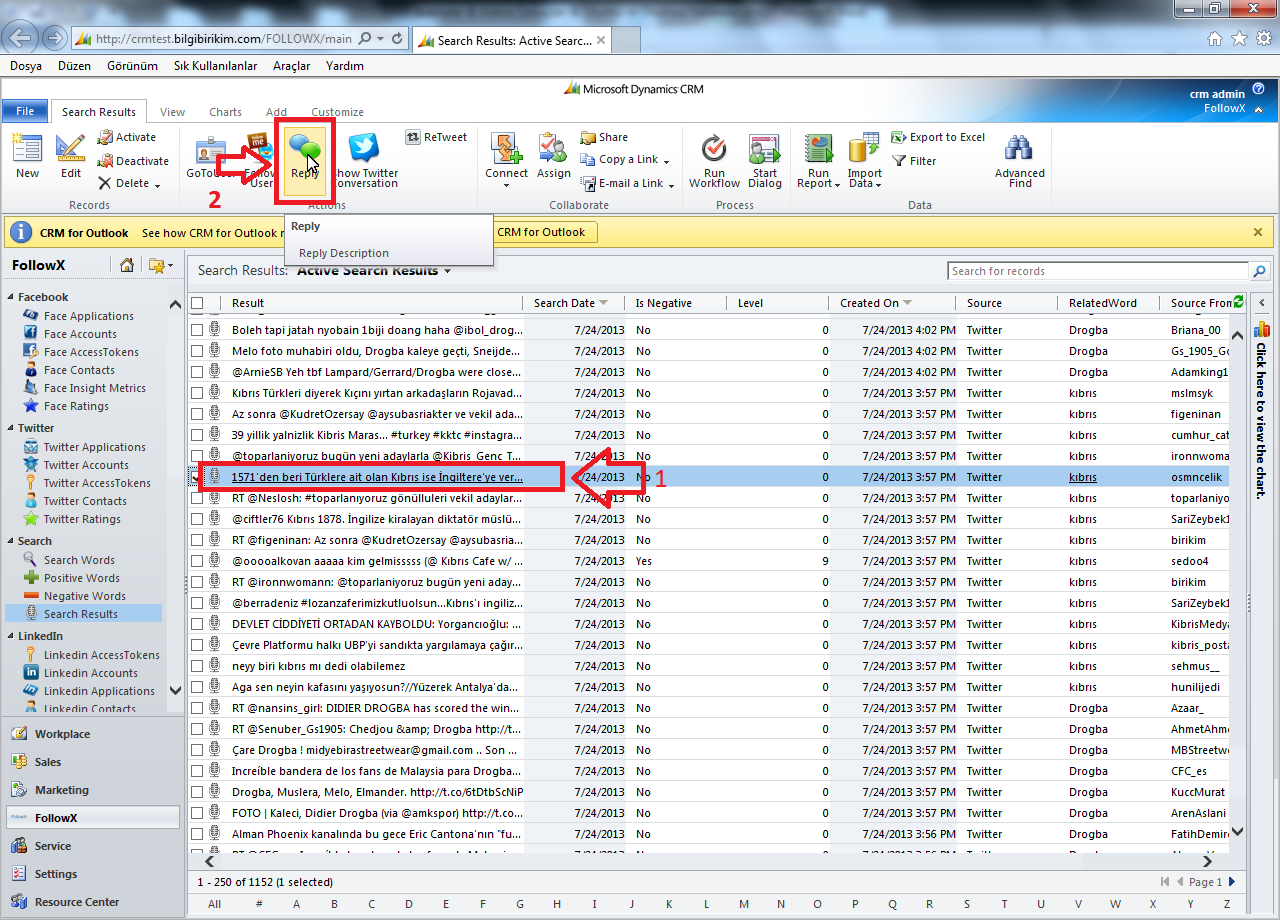Click the search magnifier button
The height and width of the screenshot is (920, 1280).
1259,271
